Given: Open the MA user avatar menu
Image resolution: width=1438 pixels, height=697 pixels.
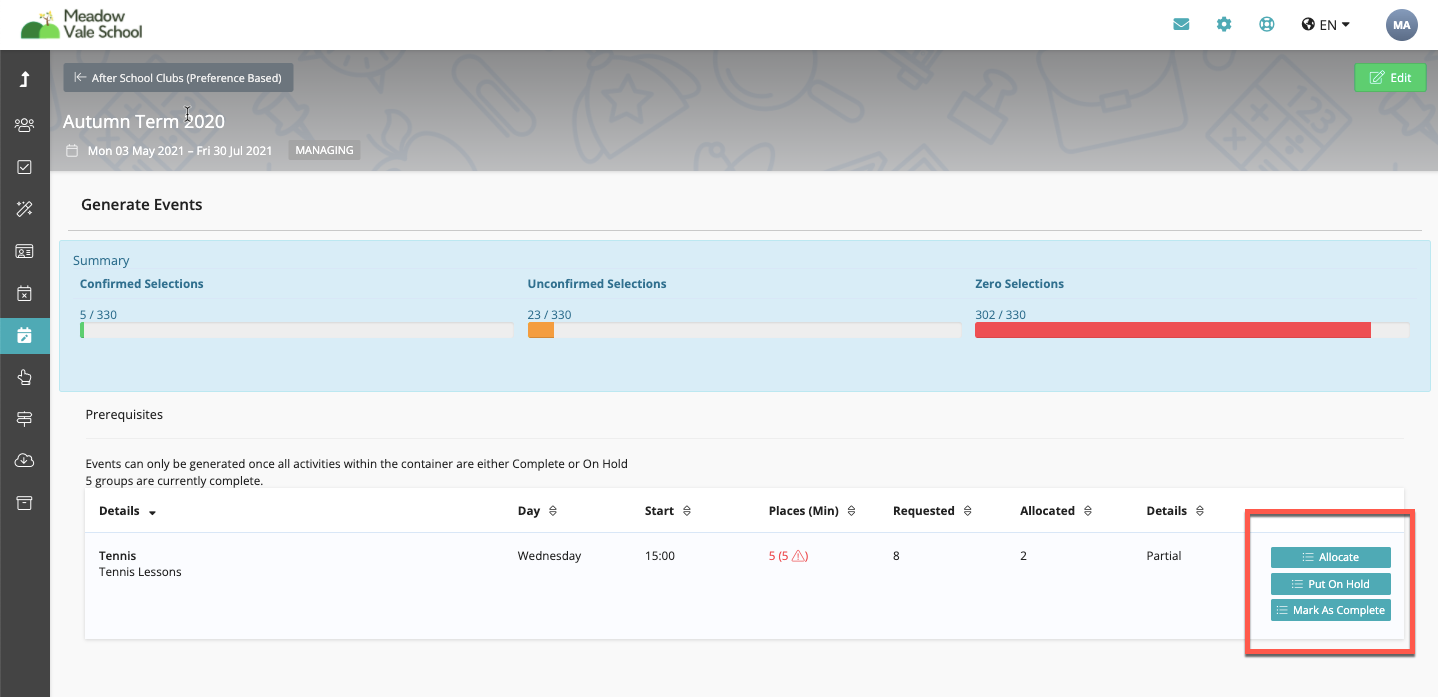Looking at the screenshot, I should tap(1401, 25).
